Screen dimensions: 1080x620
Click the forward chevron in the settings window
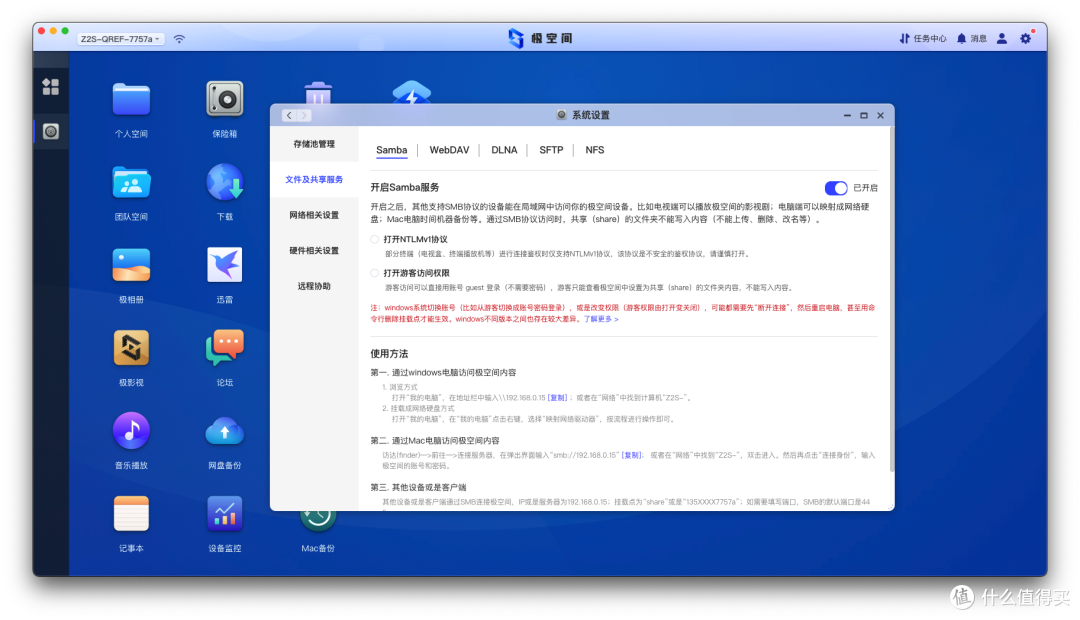[302, 115]
